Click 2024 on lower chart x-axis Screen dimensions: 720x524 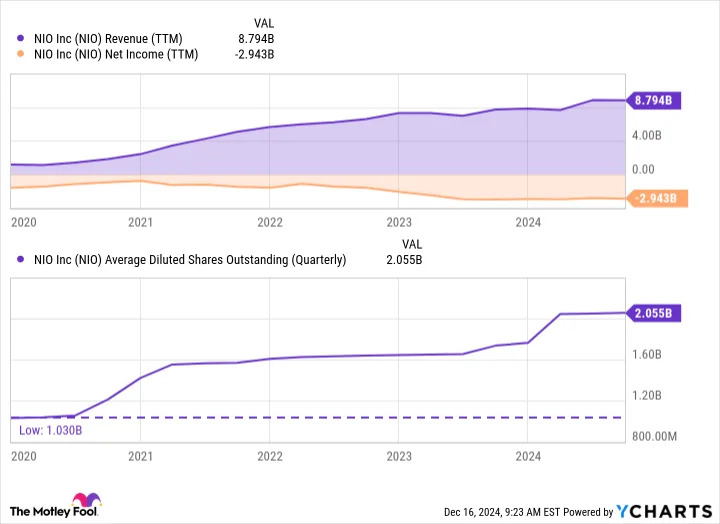click(528, 456)
